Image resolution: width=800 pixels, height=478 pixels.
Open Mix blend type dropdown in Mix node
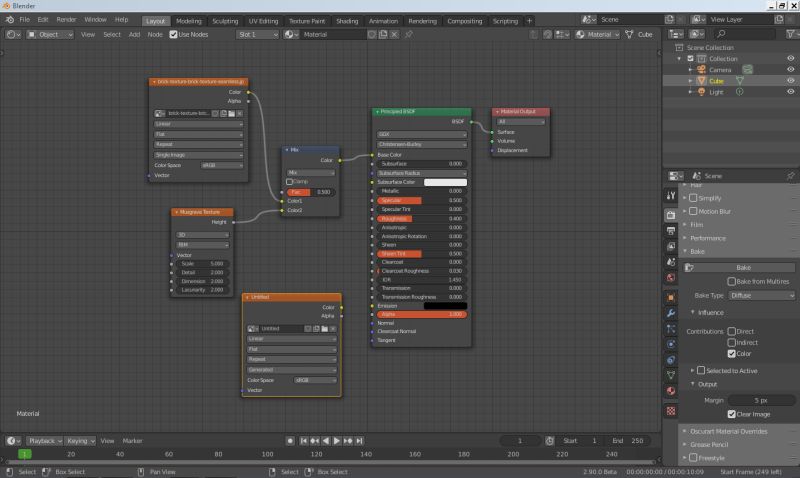[x=310, y=173]
